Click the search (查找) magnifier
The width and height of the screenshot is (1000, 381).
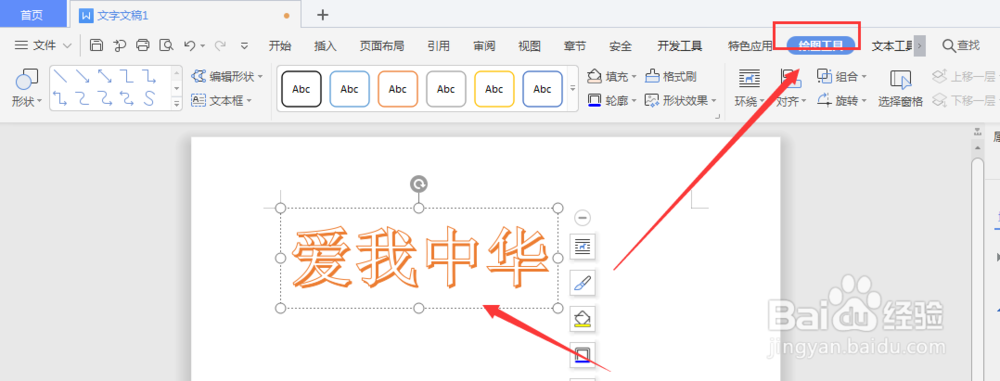pyautogui.click(x=960, y=45)
